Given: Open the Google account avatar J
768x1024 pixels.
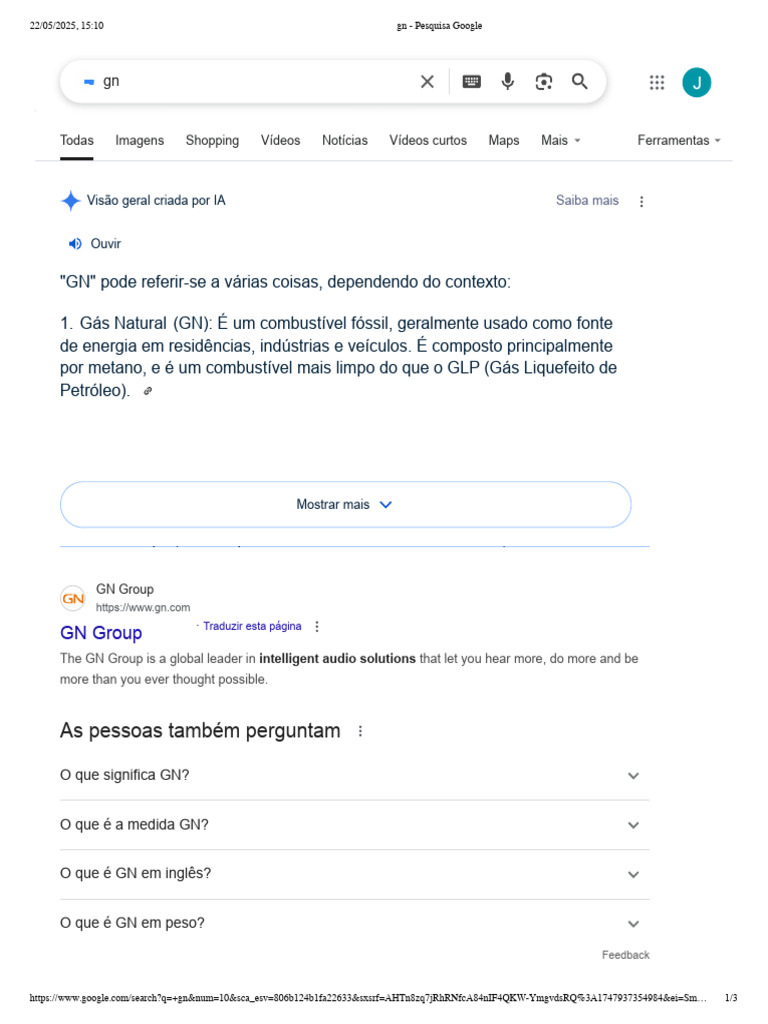Looking at the screenshot, I should [x=697, y=83].
